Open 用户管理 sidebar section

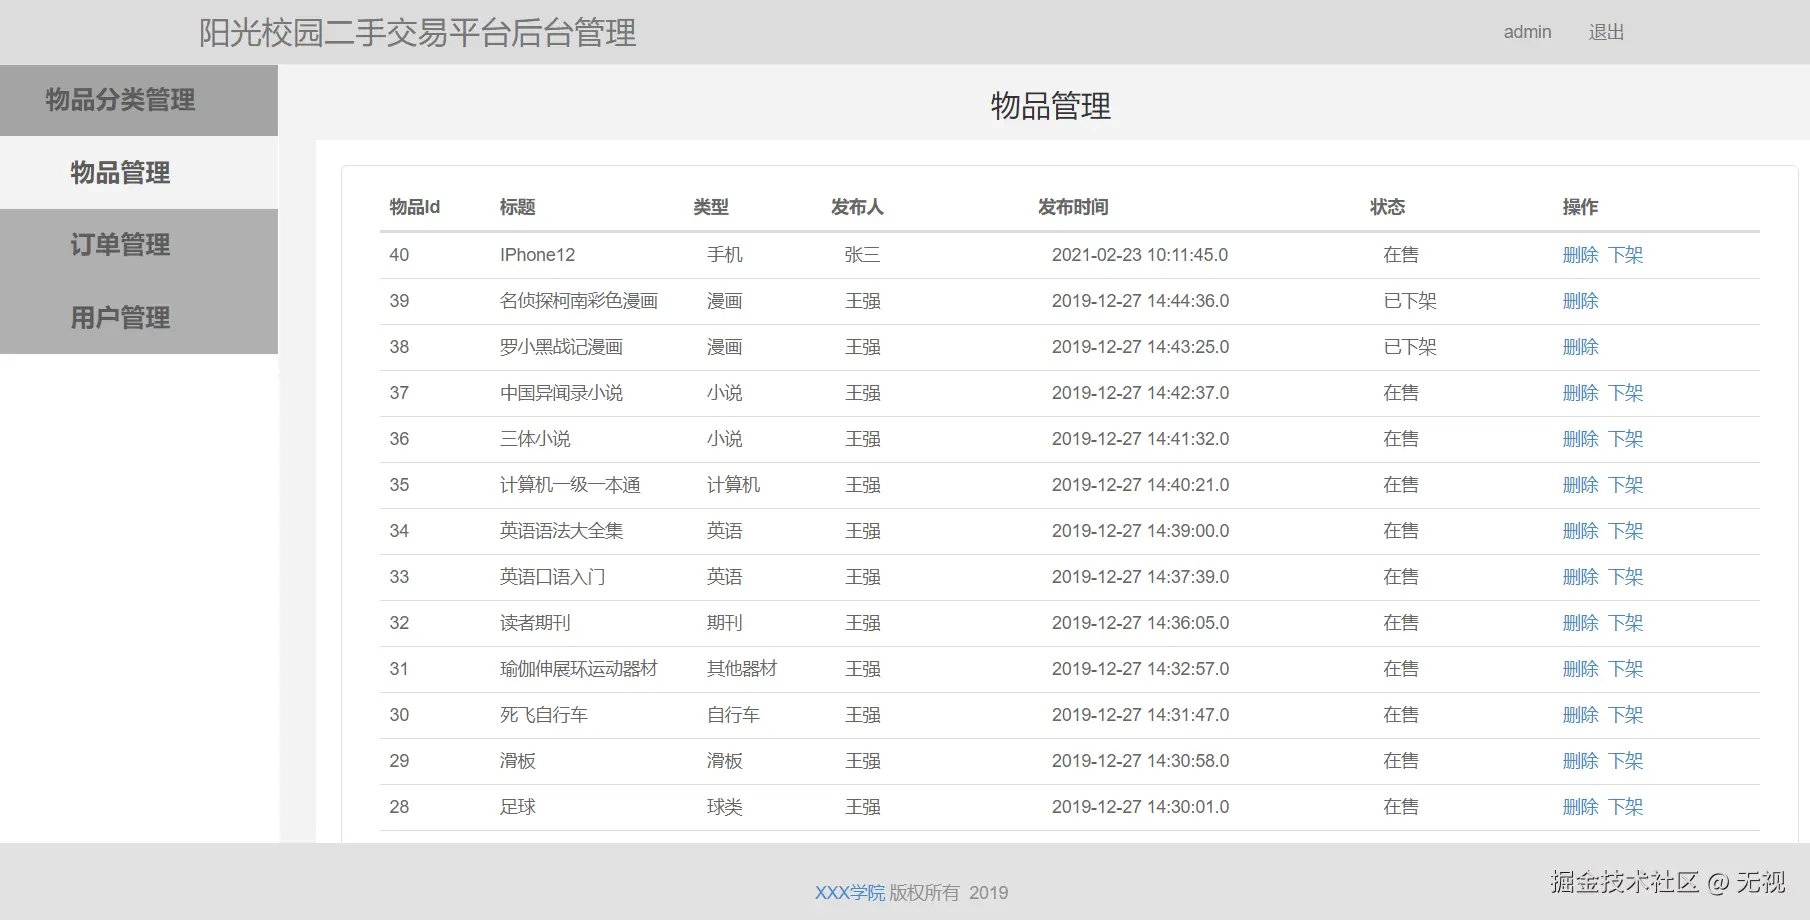coord(139,317)
